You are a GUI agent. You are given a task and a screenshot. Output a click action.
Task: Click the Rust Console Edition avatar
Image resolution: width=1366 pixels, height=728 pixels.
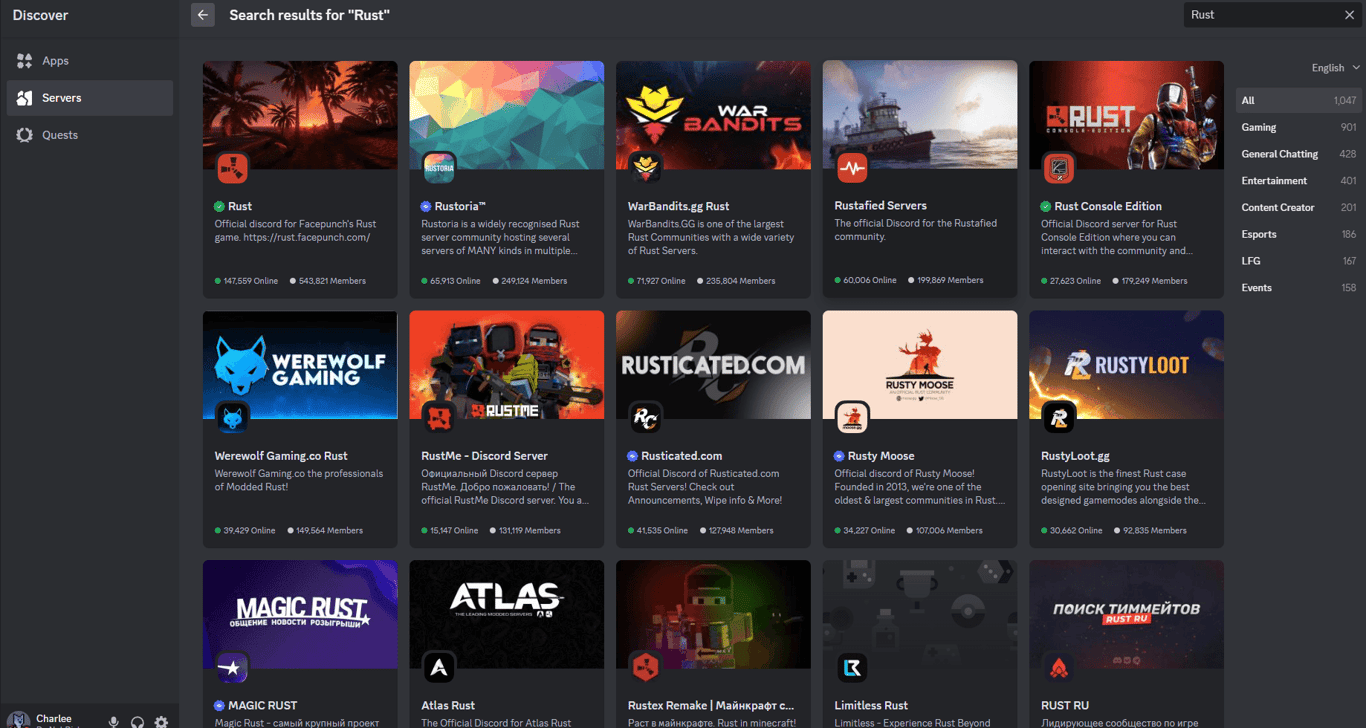pos(1059,168)
